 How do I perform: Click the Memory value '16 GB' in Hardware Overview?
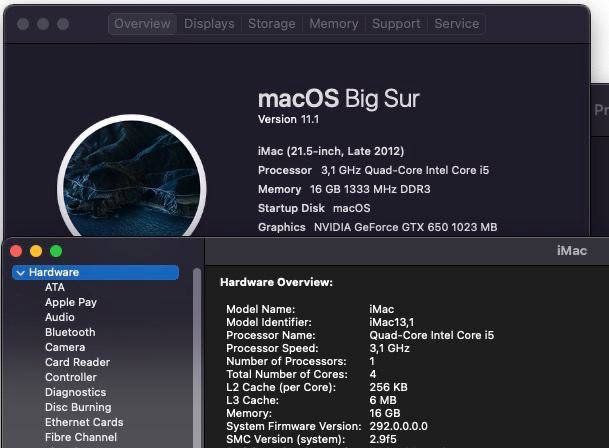(385, 413)
